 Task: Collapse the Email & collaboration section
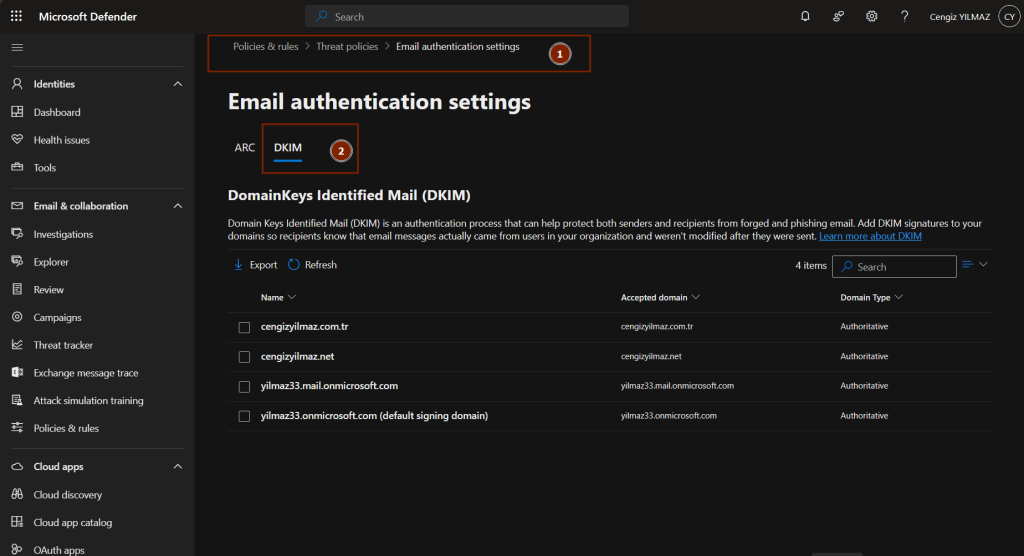[178, 206]
